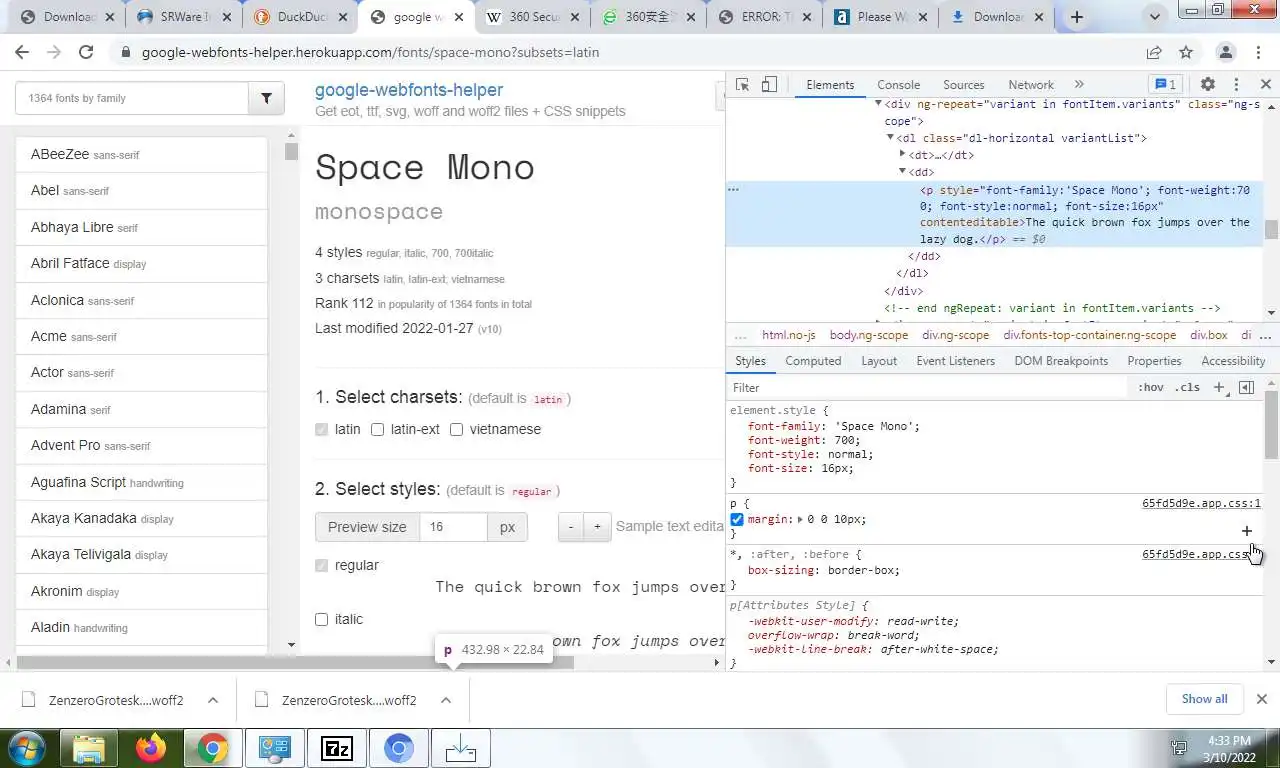Open the 1 issue messages badge
1280x768 pixels.
tap(1165, 85)
